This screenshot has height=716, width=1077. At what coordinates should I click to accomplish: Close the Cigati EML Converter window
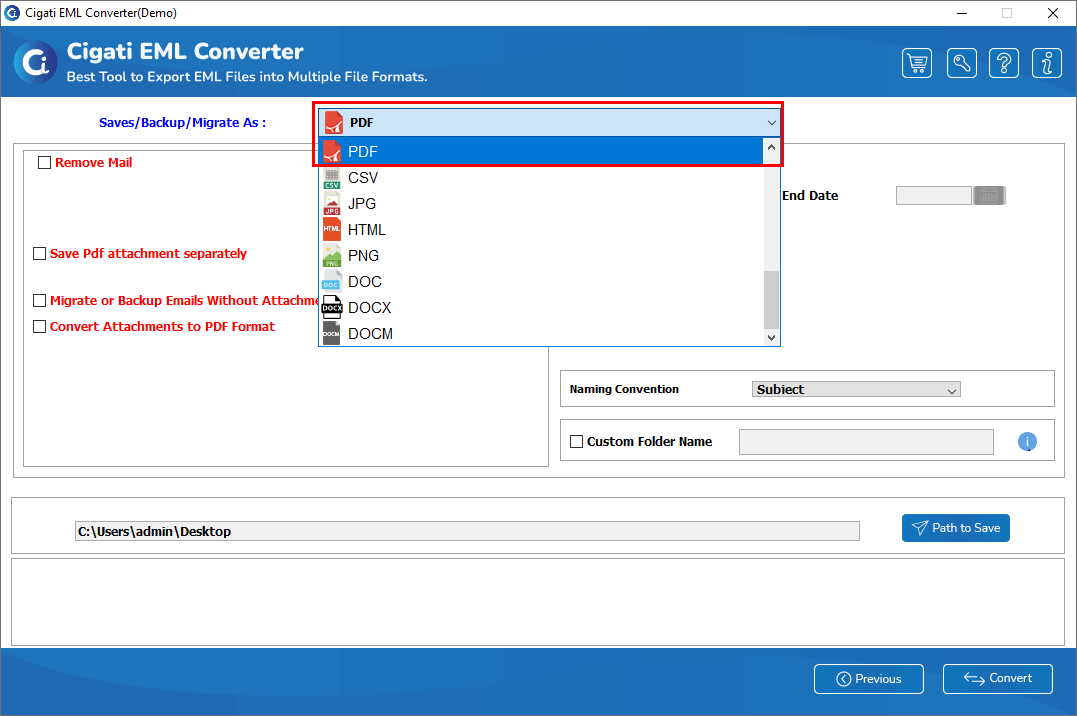coord(1052,13)
